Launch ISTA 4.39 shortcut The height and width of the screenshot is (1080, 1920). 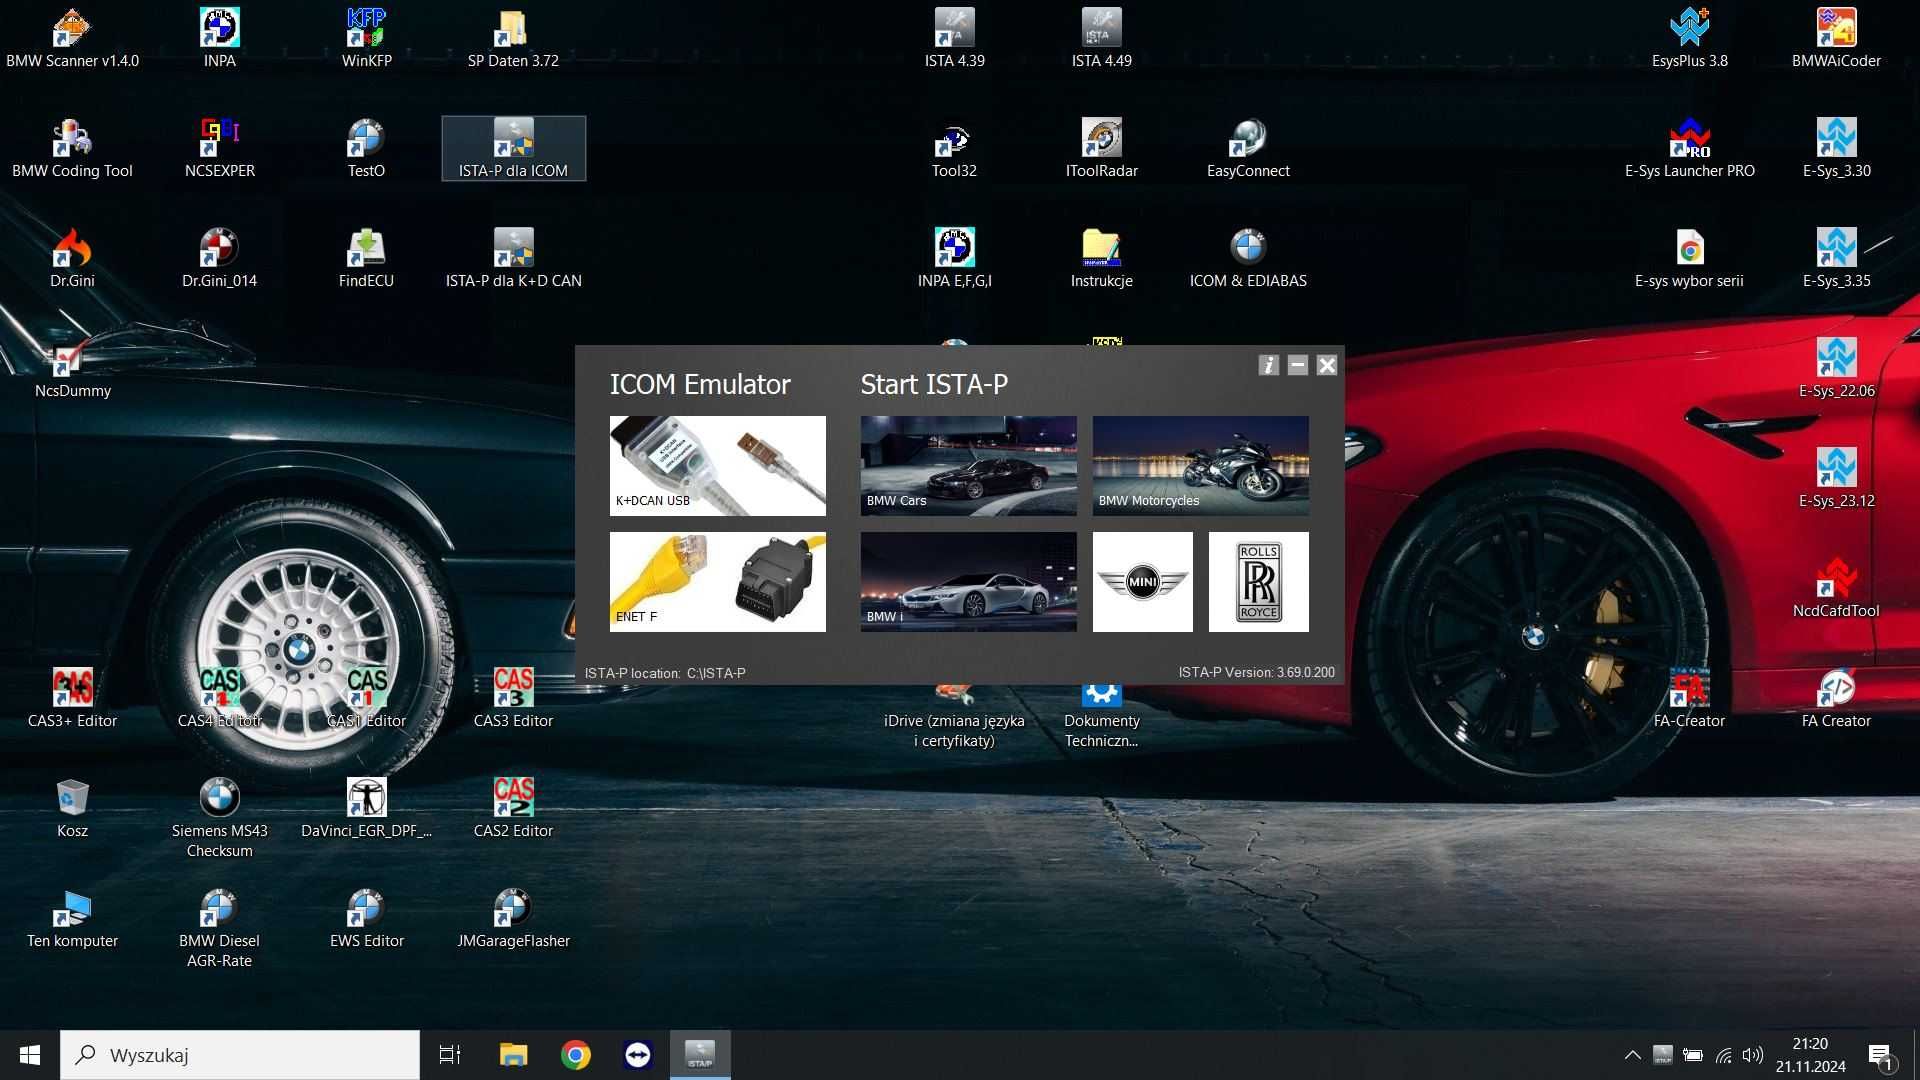click(x=954, y=40)
